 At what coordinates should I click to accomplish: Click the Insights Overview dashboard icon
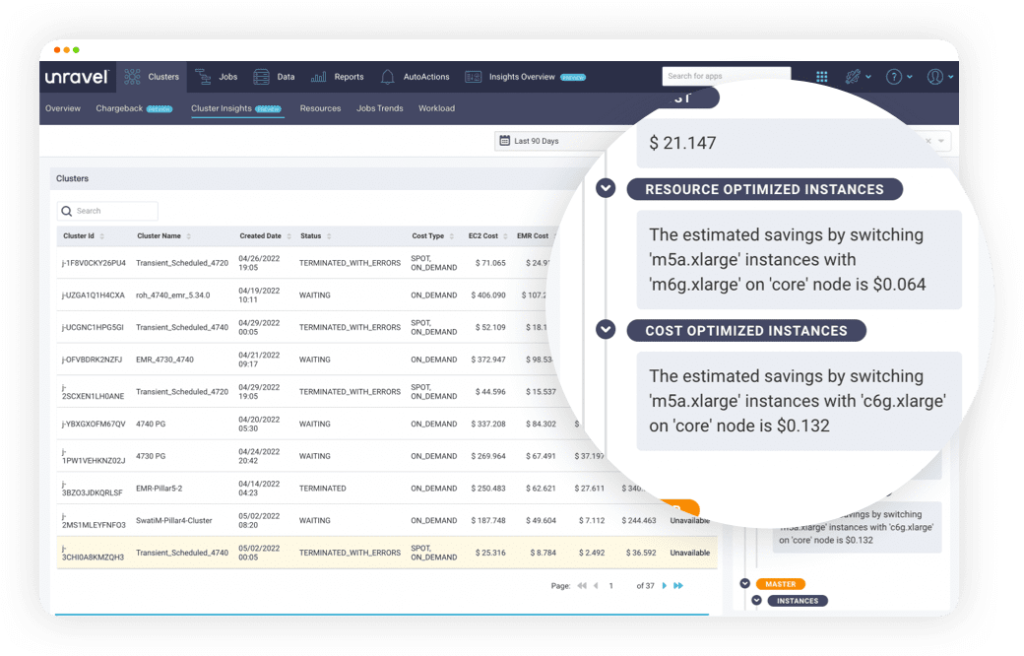click(473, 77)
